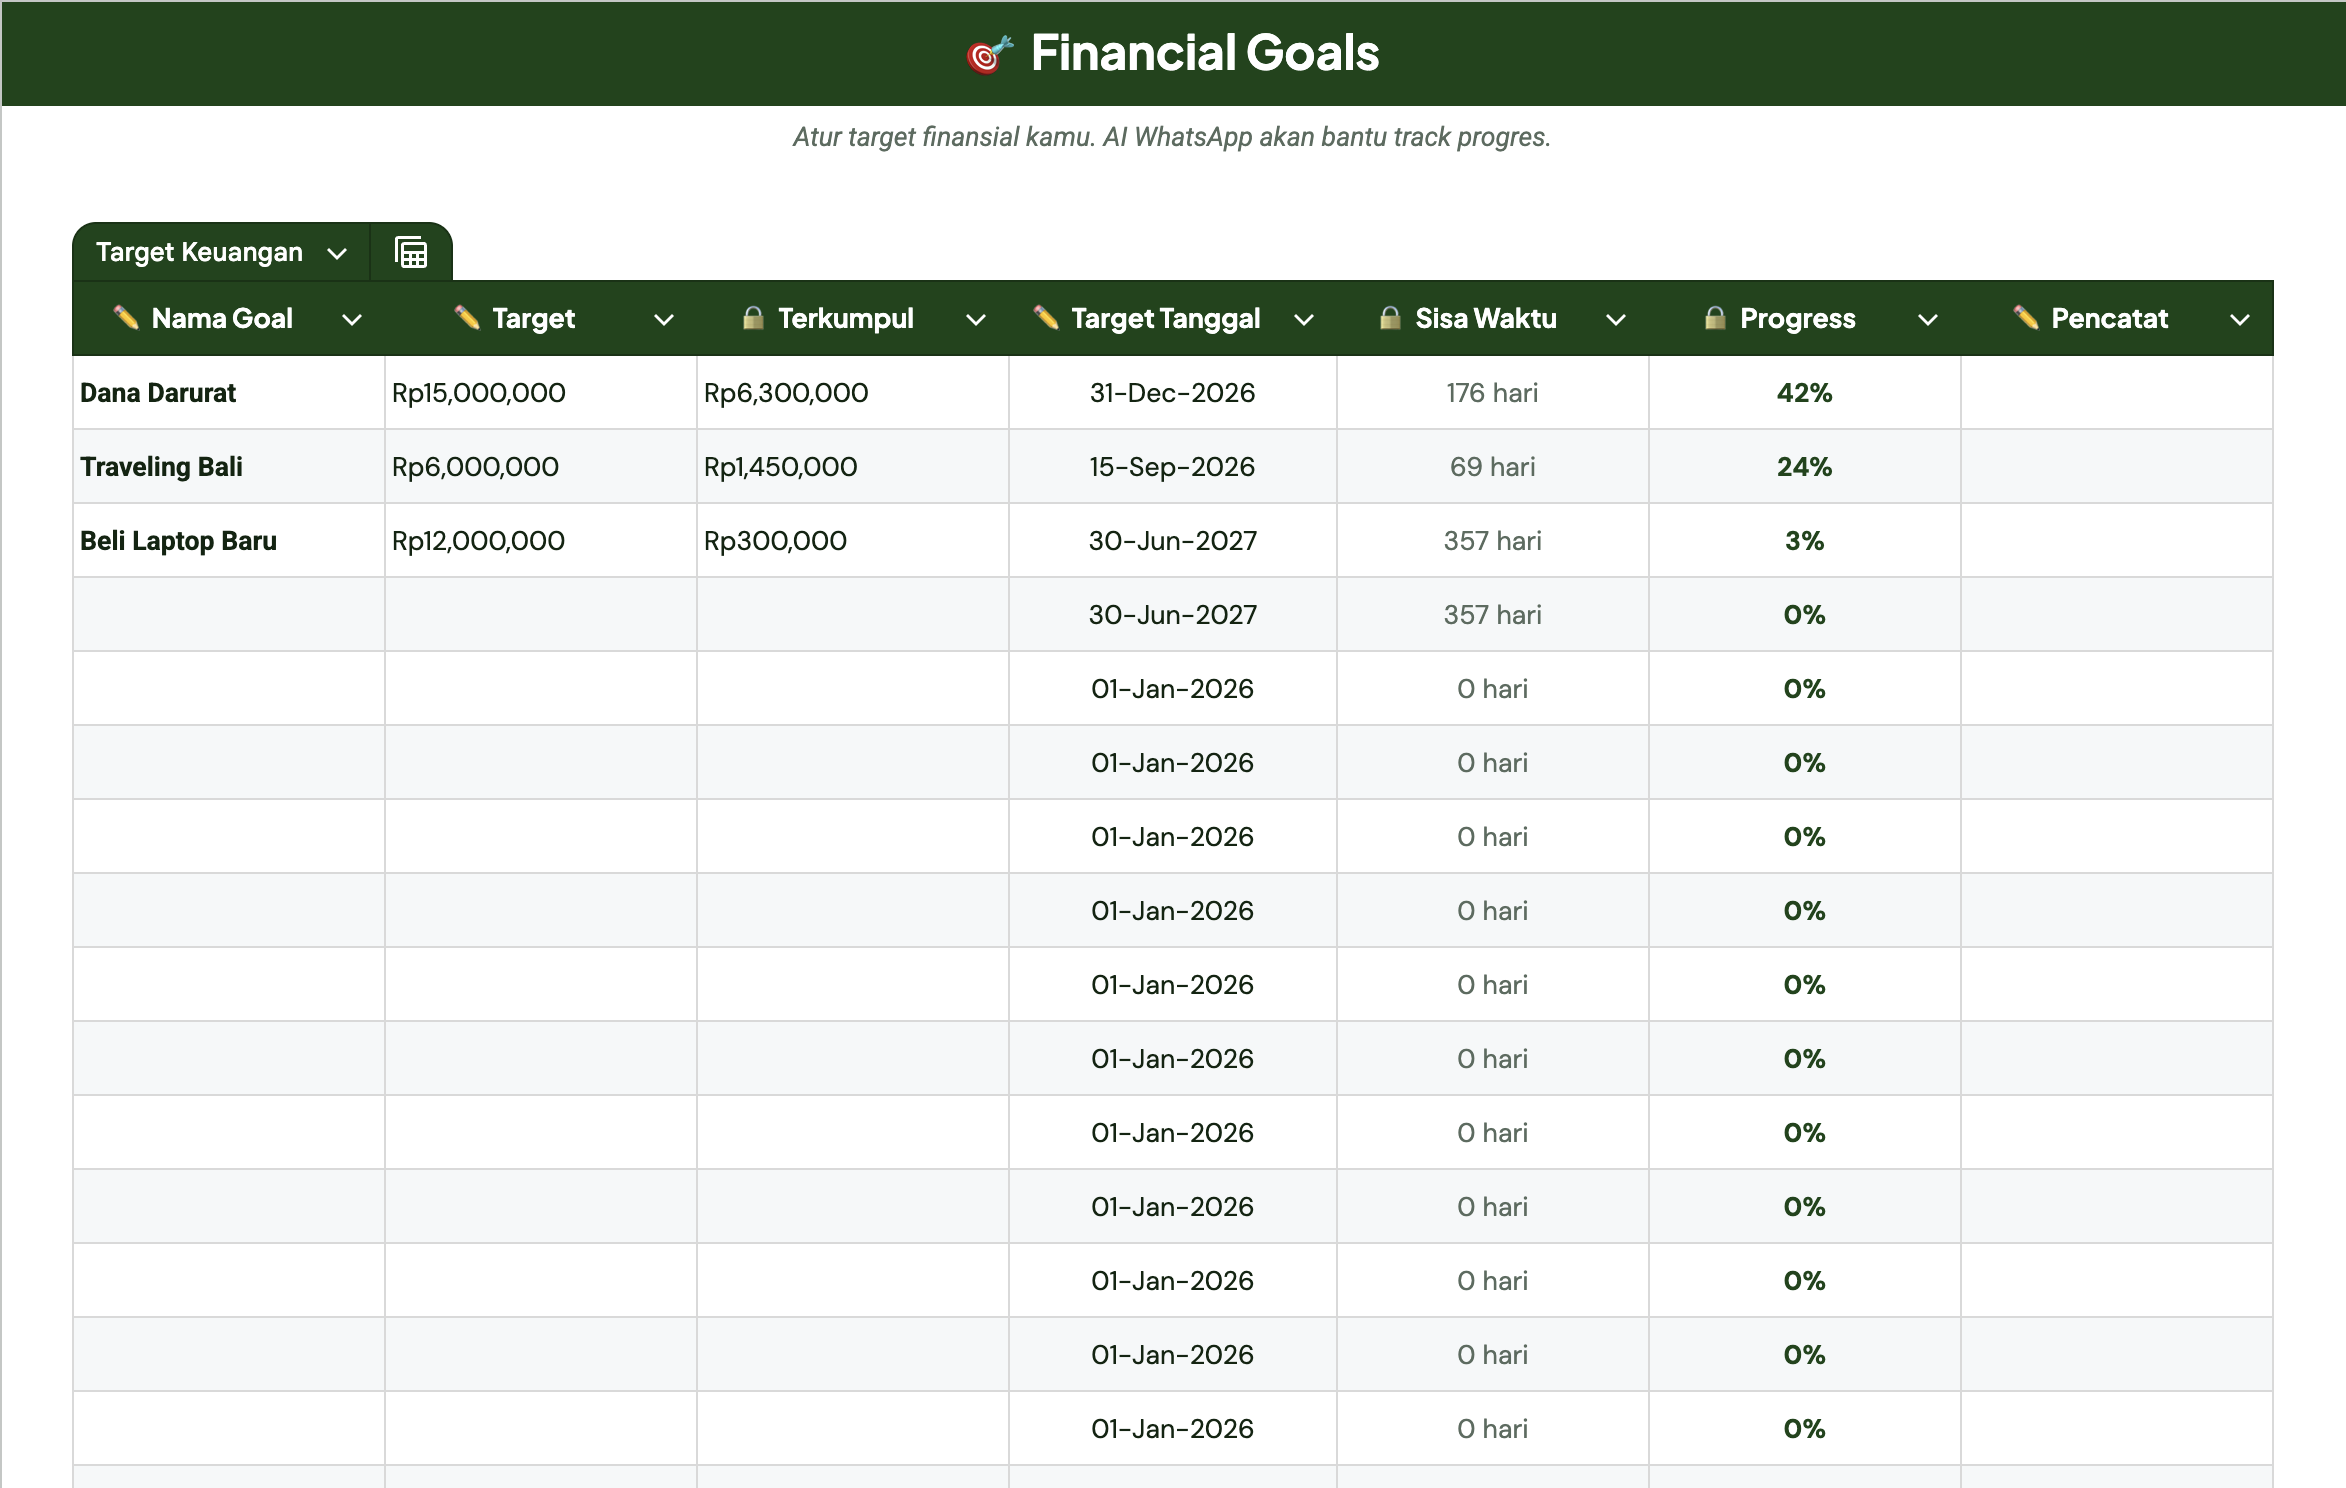2346x1488 pixels.
Task: Select the Pencatat cell for Traveling Bali
Action: click(x=2117, y=467)
